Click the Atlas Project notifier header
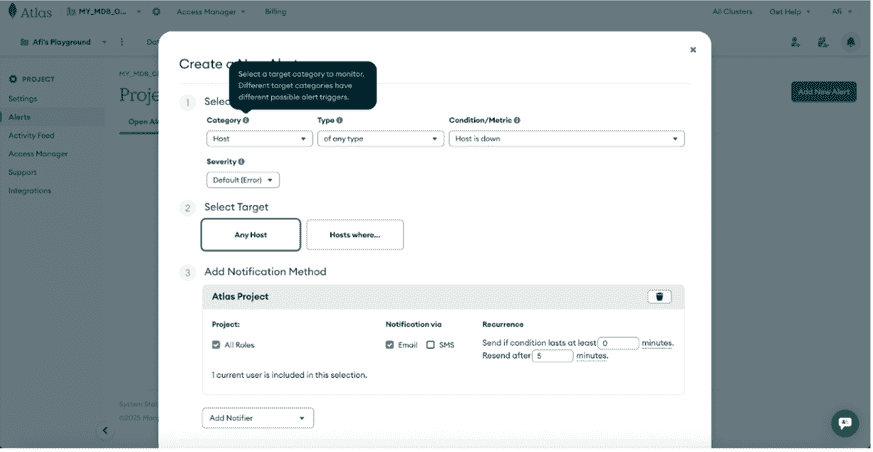Viewport: 873px width, 452px height. pos(443,297)
